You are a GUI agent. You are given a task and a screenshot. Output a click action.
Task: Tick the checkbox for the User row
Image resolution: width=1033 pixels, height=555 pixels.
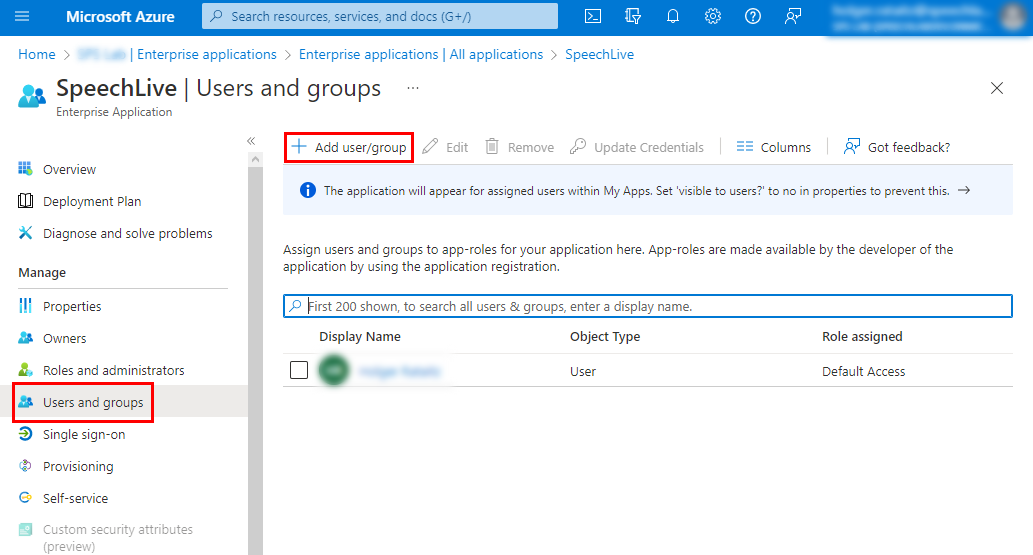(x=299, y=370)
